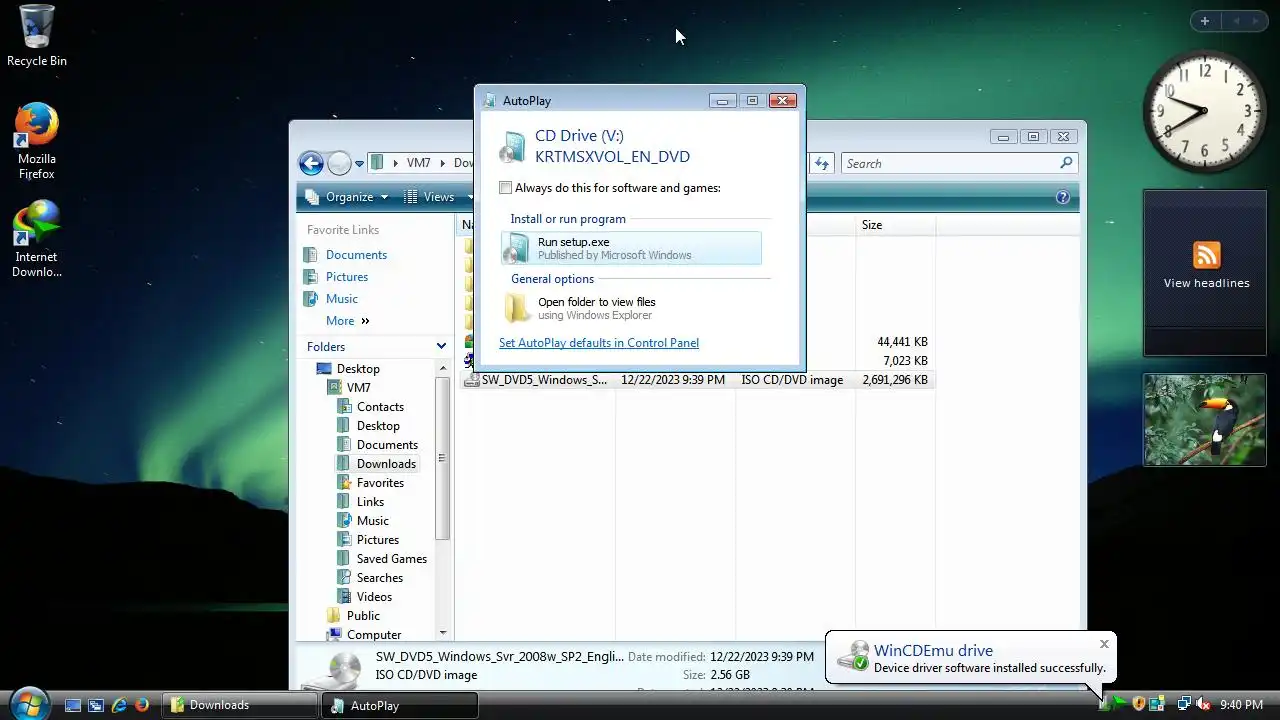Image resolution: width=1280 pixels, height=720 pixels.
Task: Switch to AutoPlay taskbar button
Action: point(401,705)
